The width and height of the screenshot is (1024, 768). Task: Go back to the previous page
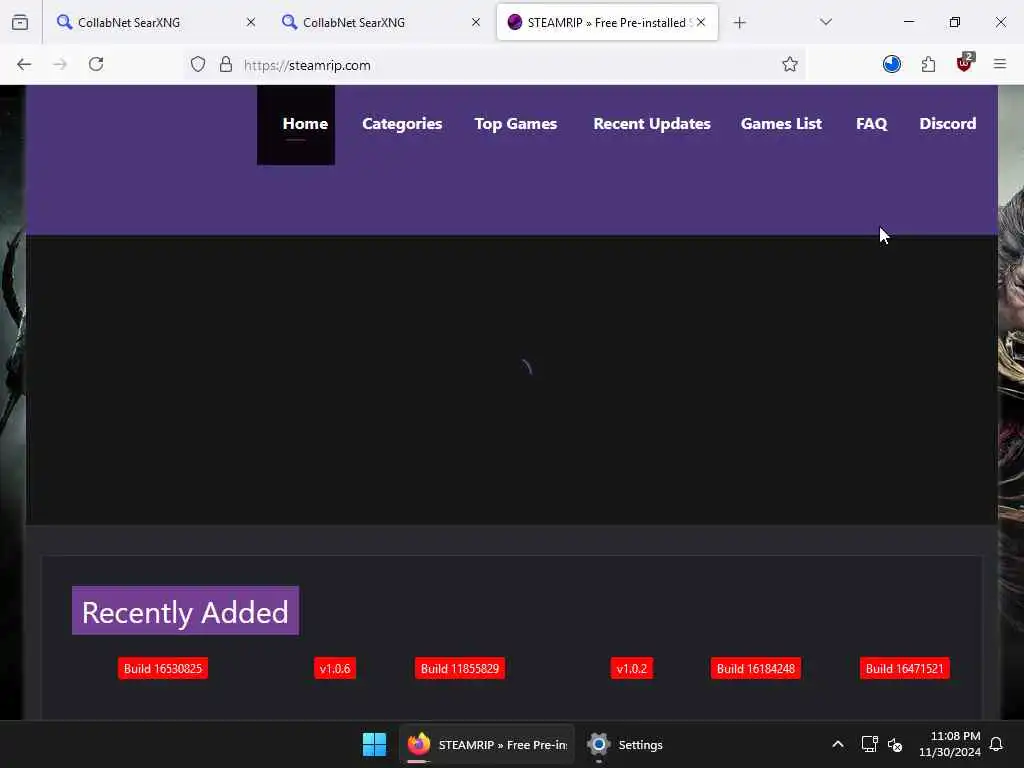tap(24, 64)
